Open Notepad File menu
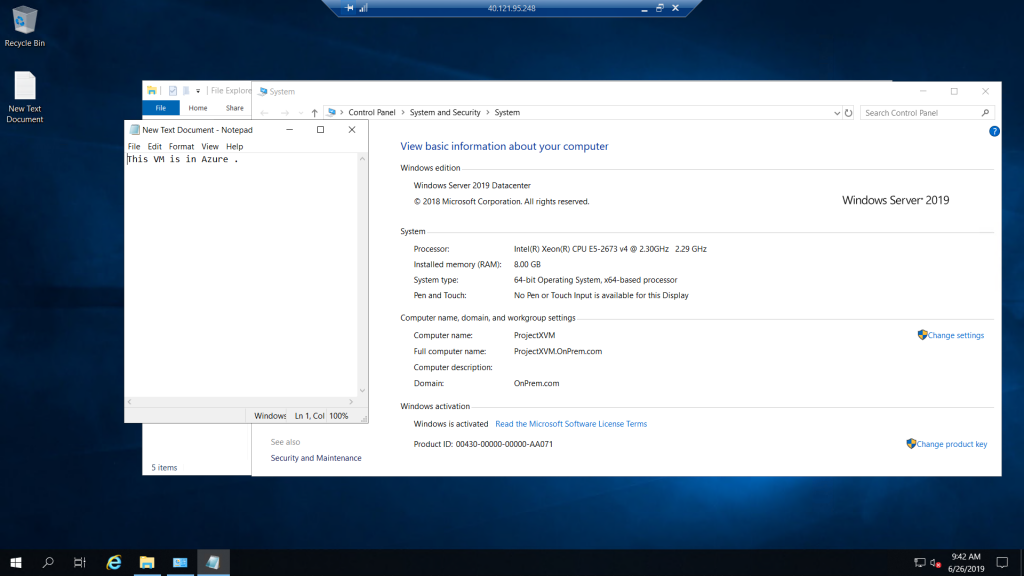 coord(134,146)
